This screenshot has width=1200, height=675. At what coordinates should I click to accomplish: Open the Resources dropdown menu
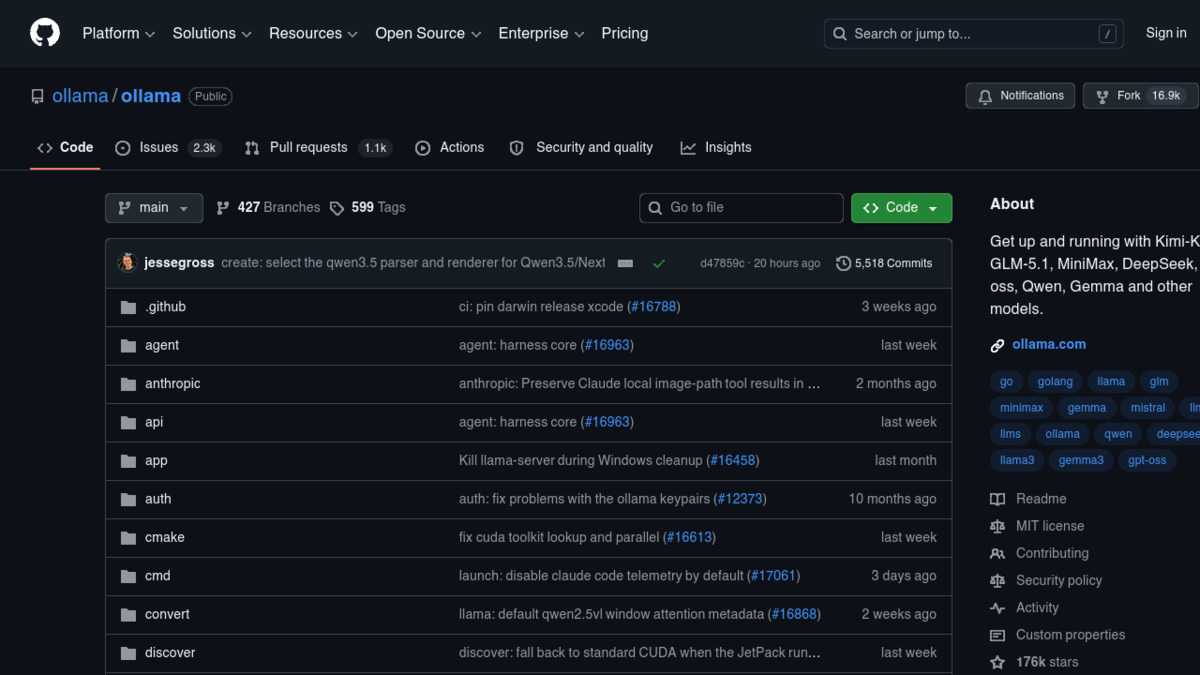(313, 33)
